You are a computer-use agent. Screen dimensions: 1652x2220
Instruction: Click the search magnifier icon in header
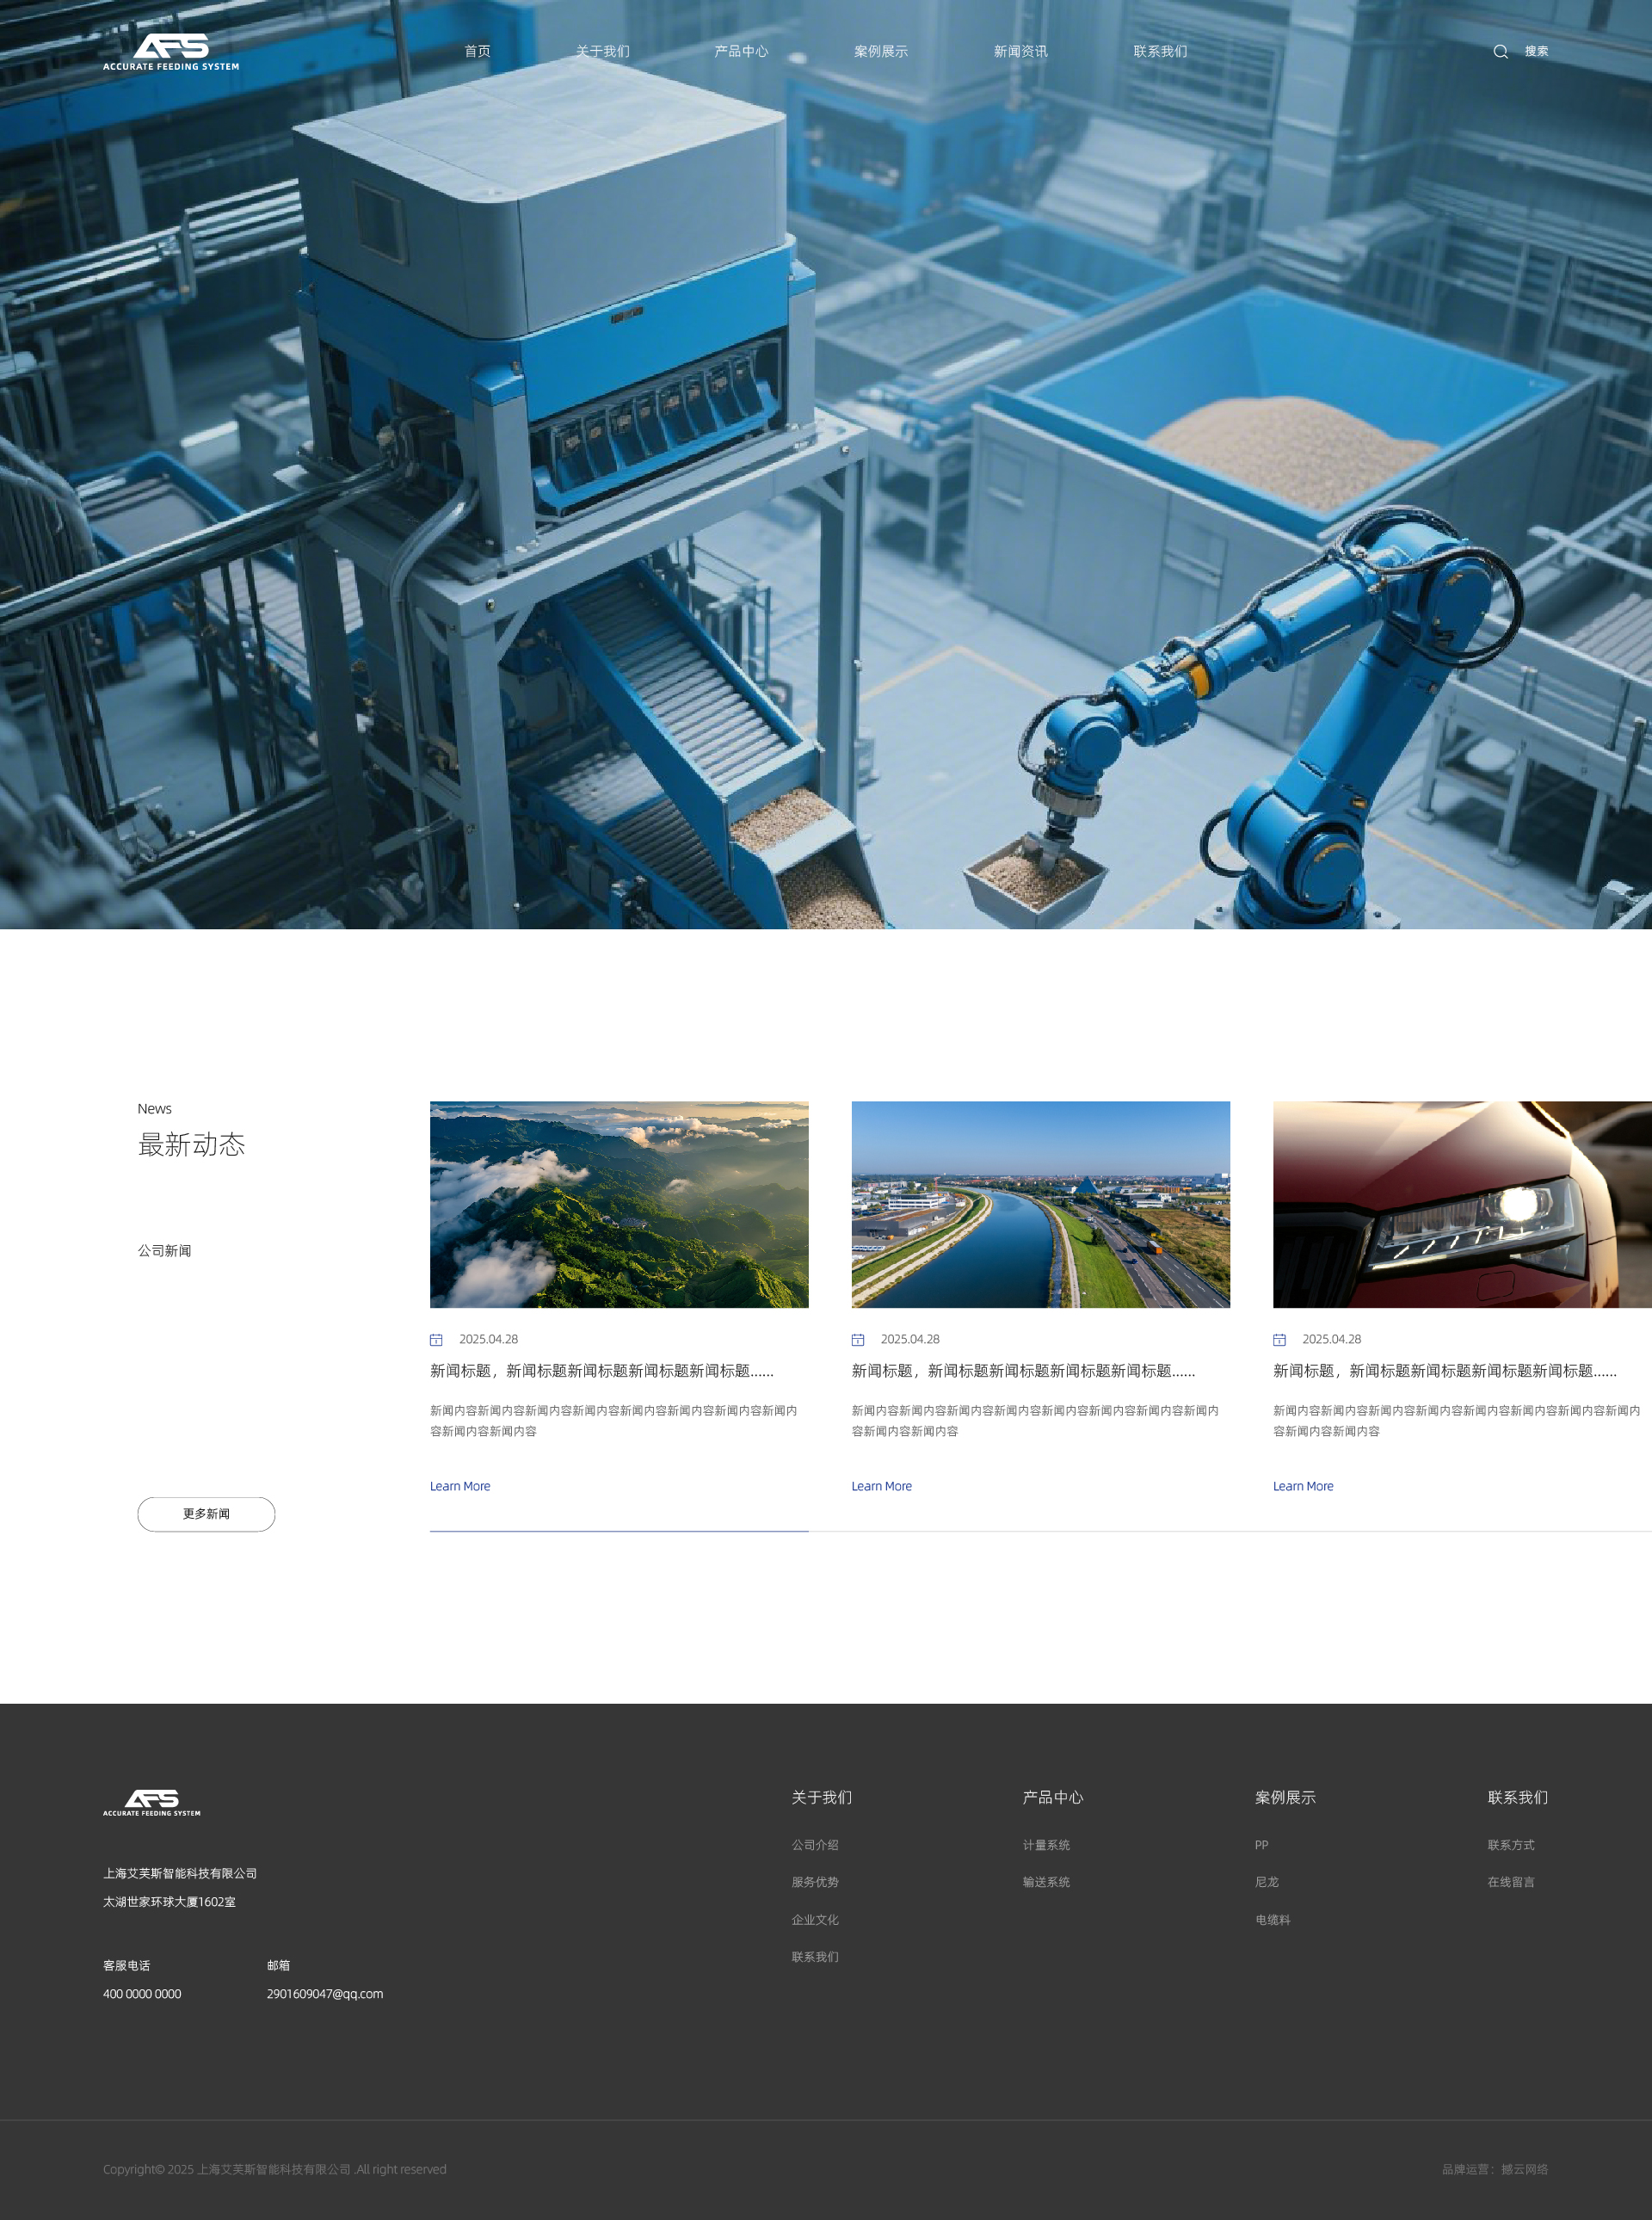[x=1500, y=52]
